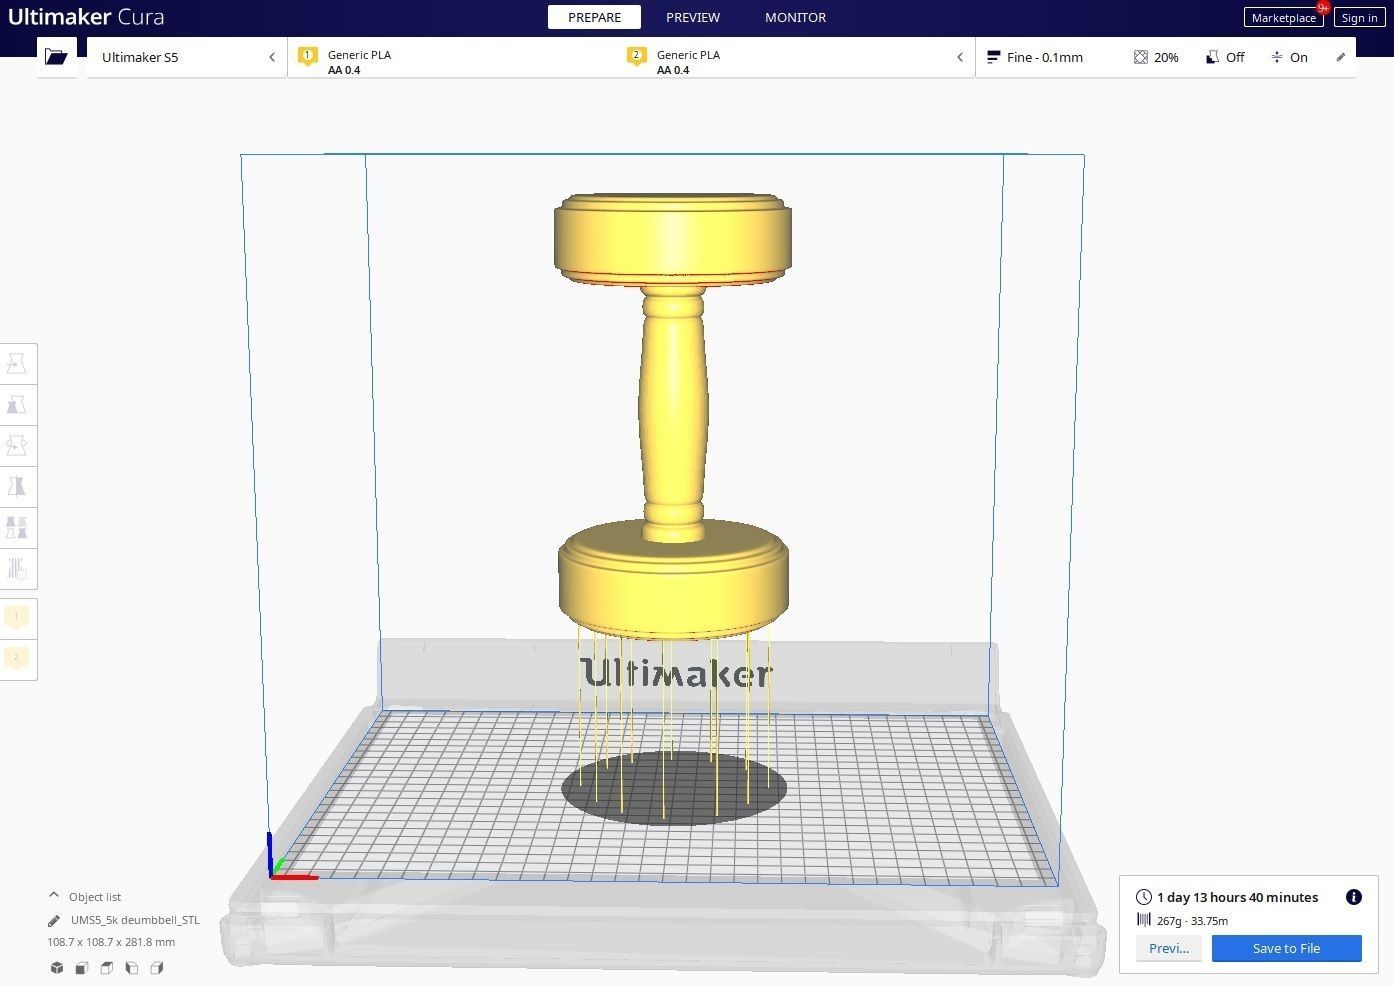1394x986 pixels.
Task: Select the dumbbell model on build plate
Action: point(673,415)
